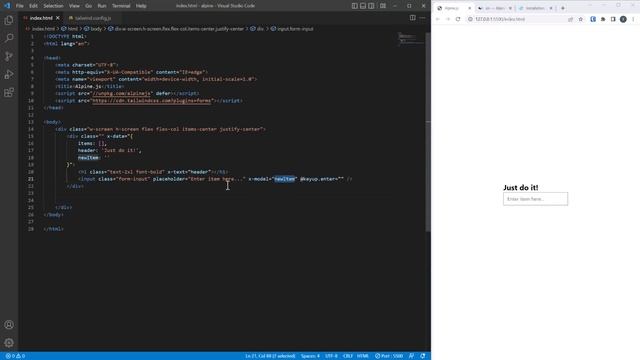The width and height of the screenshot is (640, 360).
Task: Open the Selection menu
Action: [53, 6]
